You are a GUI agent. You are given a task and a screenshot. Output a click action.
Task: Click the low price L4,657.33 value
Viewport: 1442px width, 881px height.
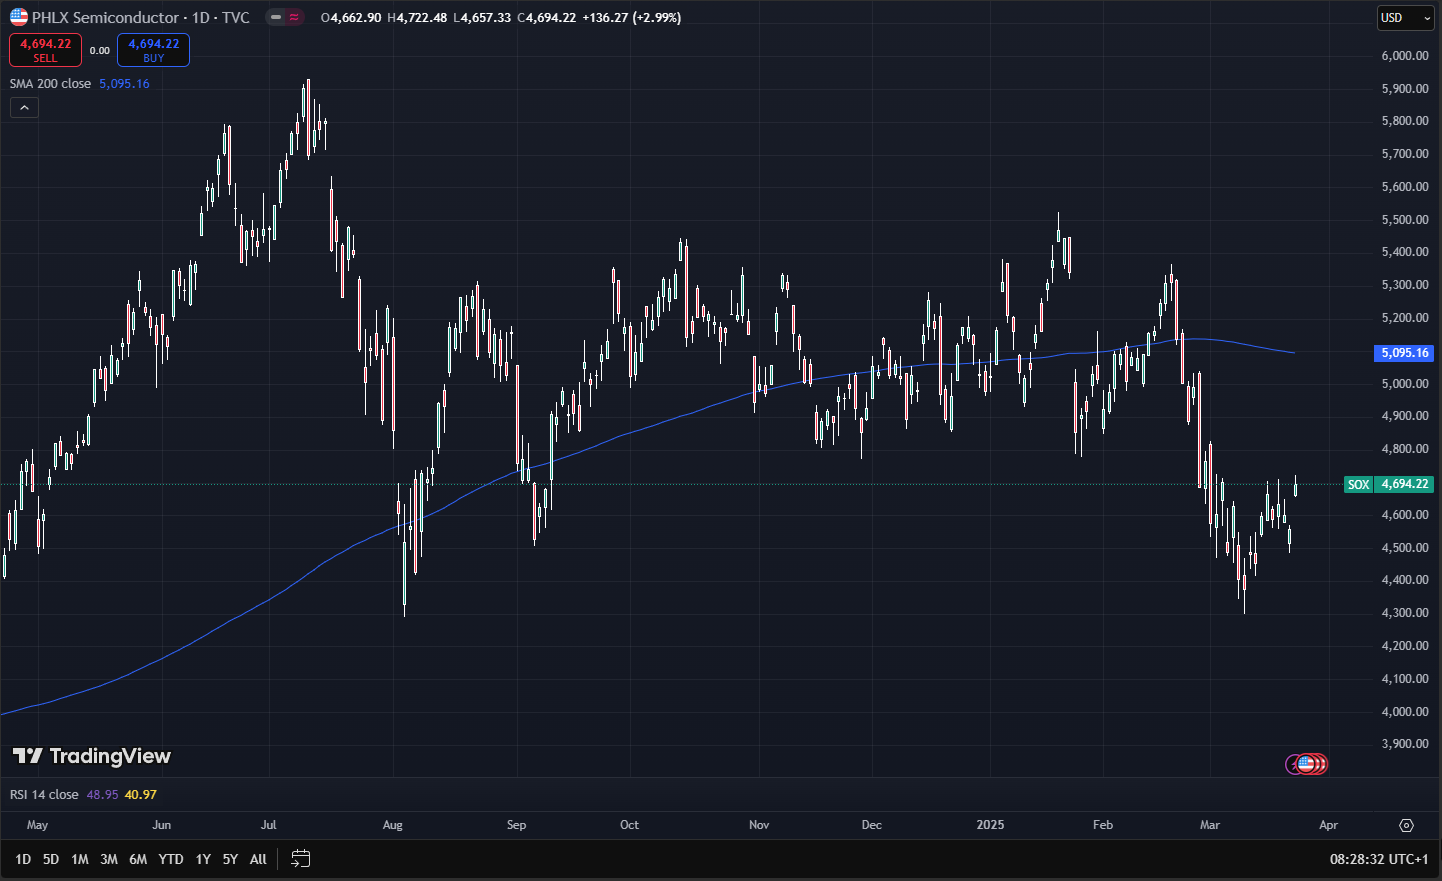pos(482,18)
